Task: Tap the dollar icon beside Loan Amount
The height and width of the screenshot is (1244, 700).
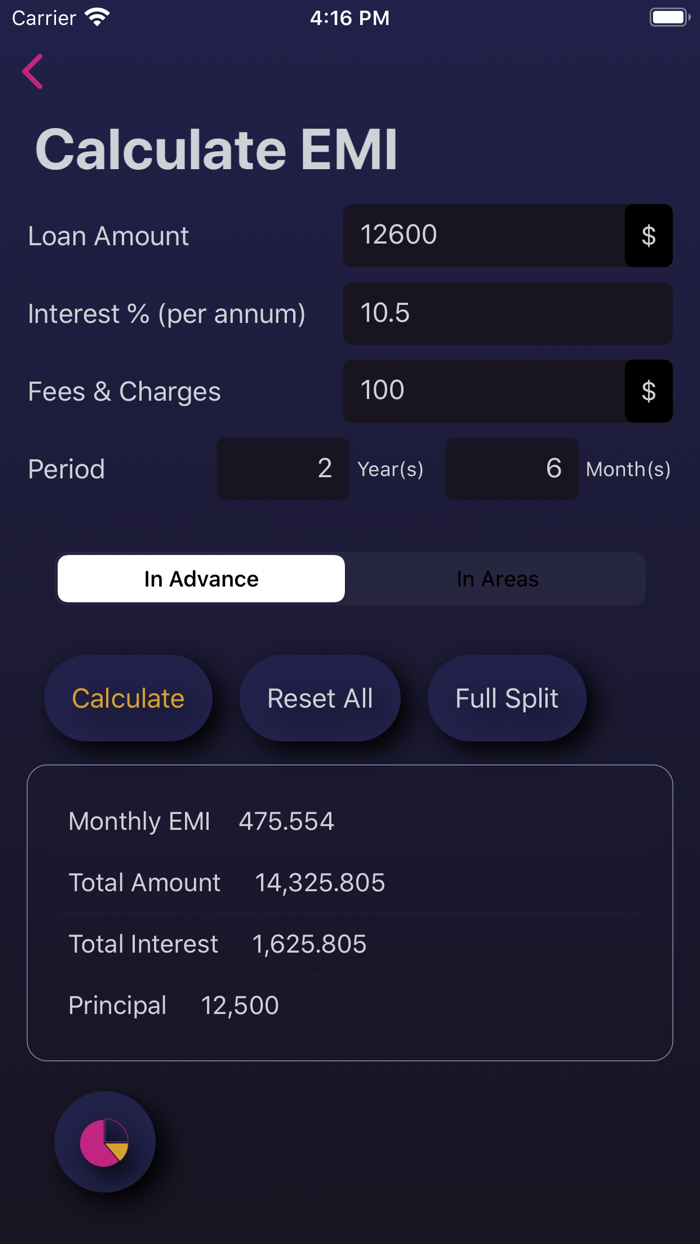Action: tap(648, 236)
